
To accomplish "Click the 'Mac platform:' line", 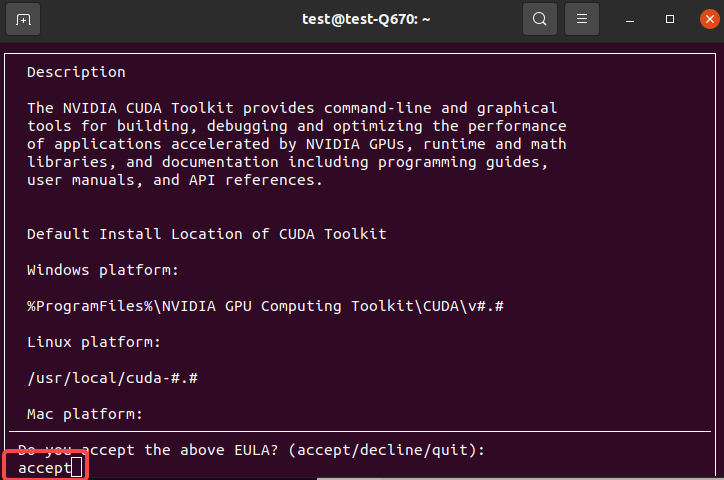I will pyautogui.click(x=84, y=414).
